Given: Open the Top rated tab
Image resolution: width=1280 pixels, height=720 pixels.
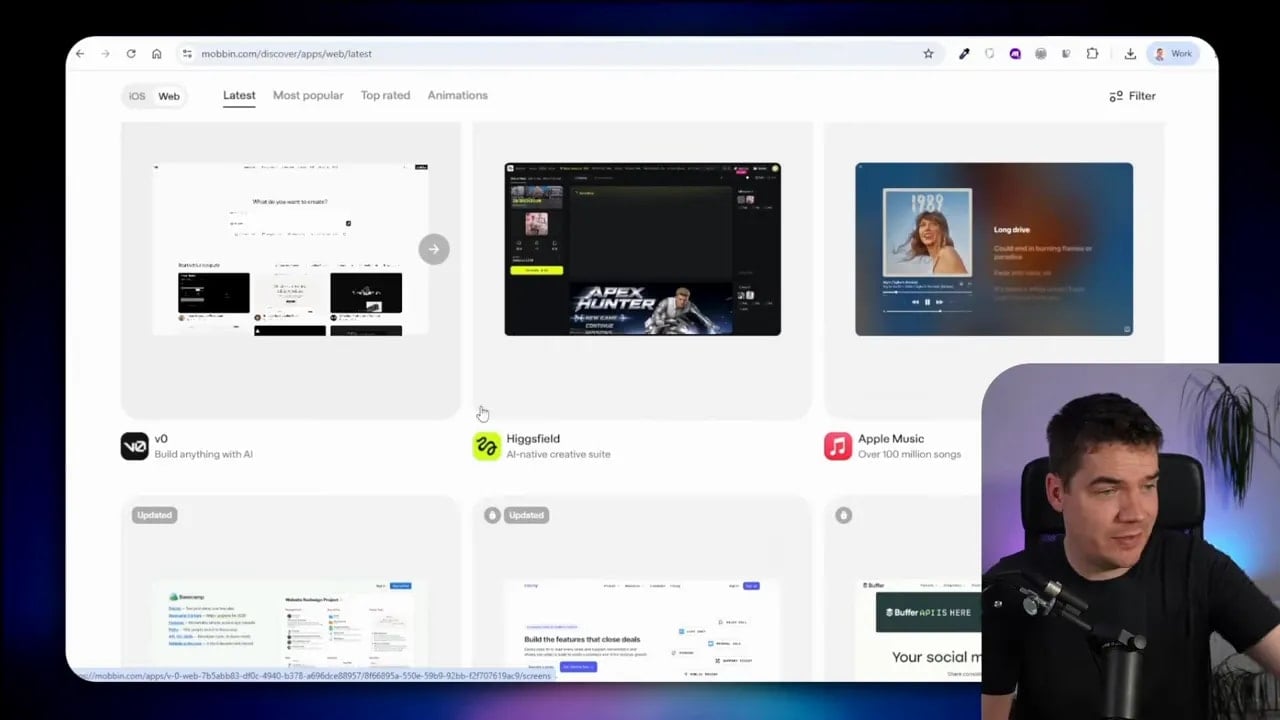Looking at the screenshot, I should 385,96.
